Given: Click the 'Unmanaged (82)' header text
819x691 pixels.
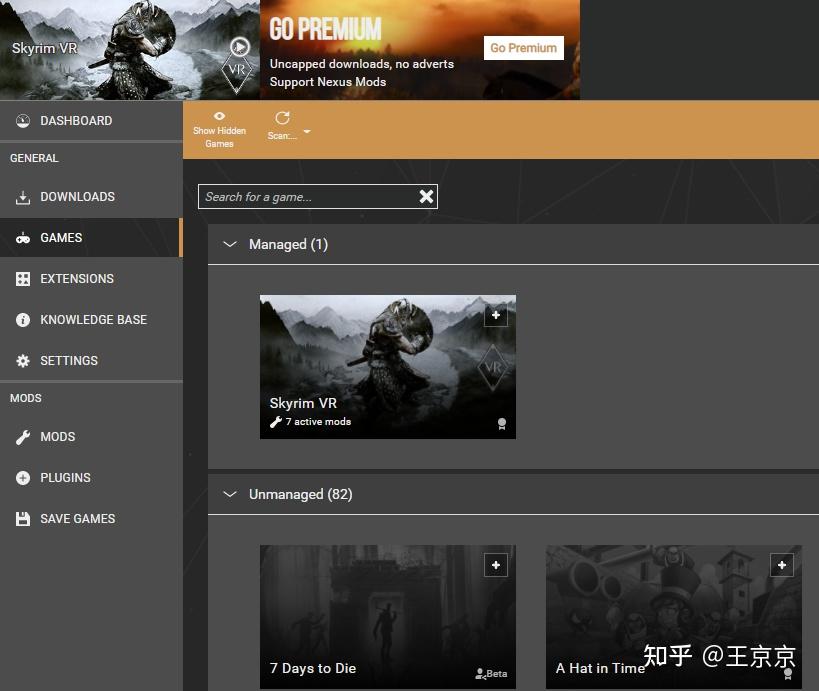Looking at the screenshot, I should click(x=301, y=494).
